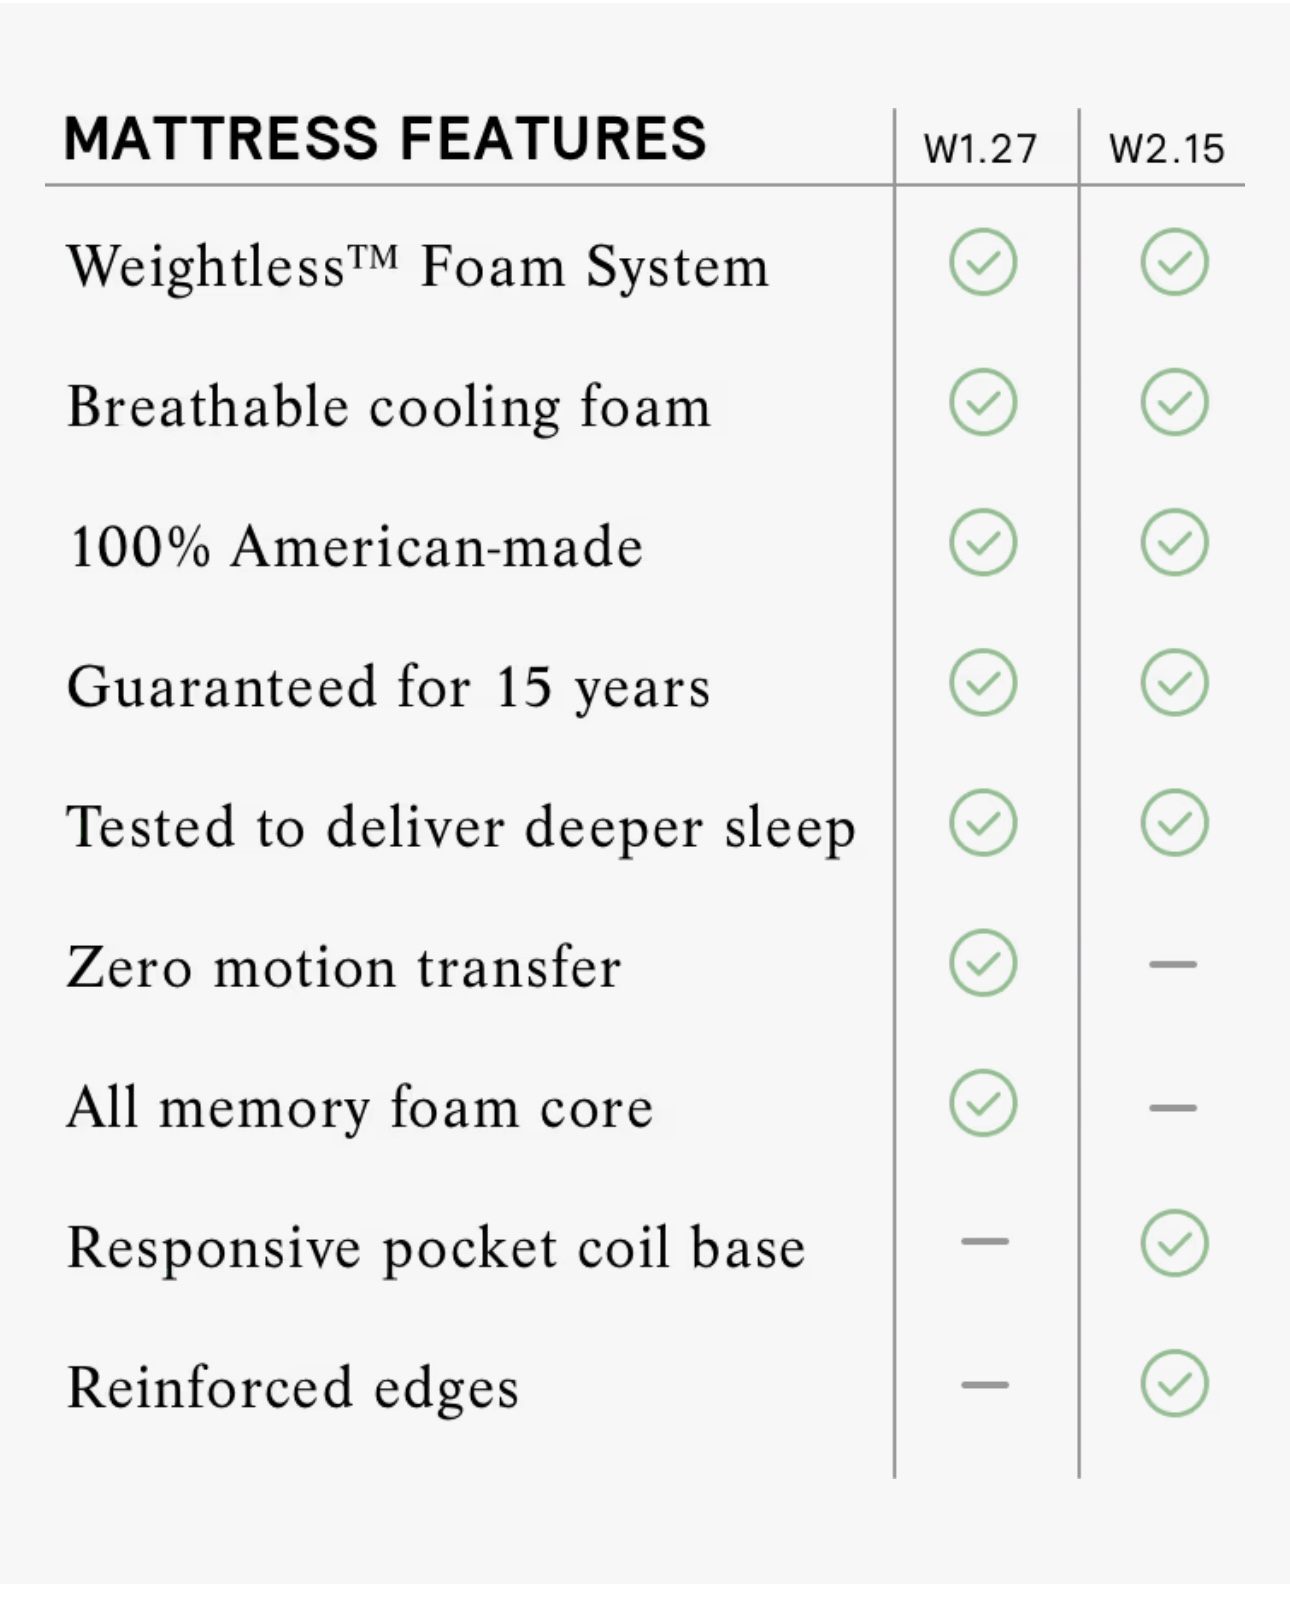Click W1.27 checkmark for Zero motion transfer
The height and width of the screenshot is (1605, 1290).
click(983, 963)
